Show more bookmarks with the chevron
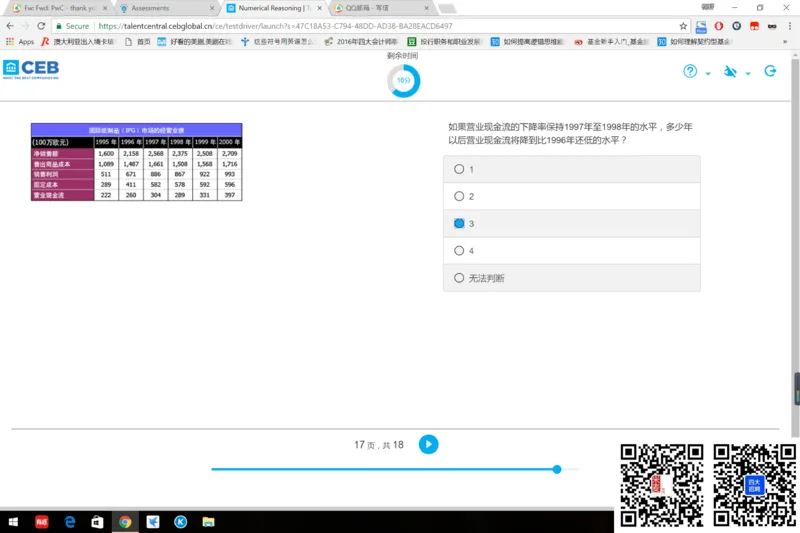 (785, 42)
